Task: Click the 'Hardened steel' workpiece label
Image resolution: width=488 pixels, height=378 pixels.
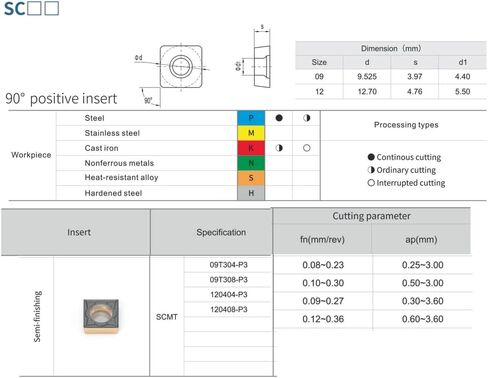Action: [x=113, y=193]
